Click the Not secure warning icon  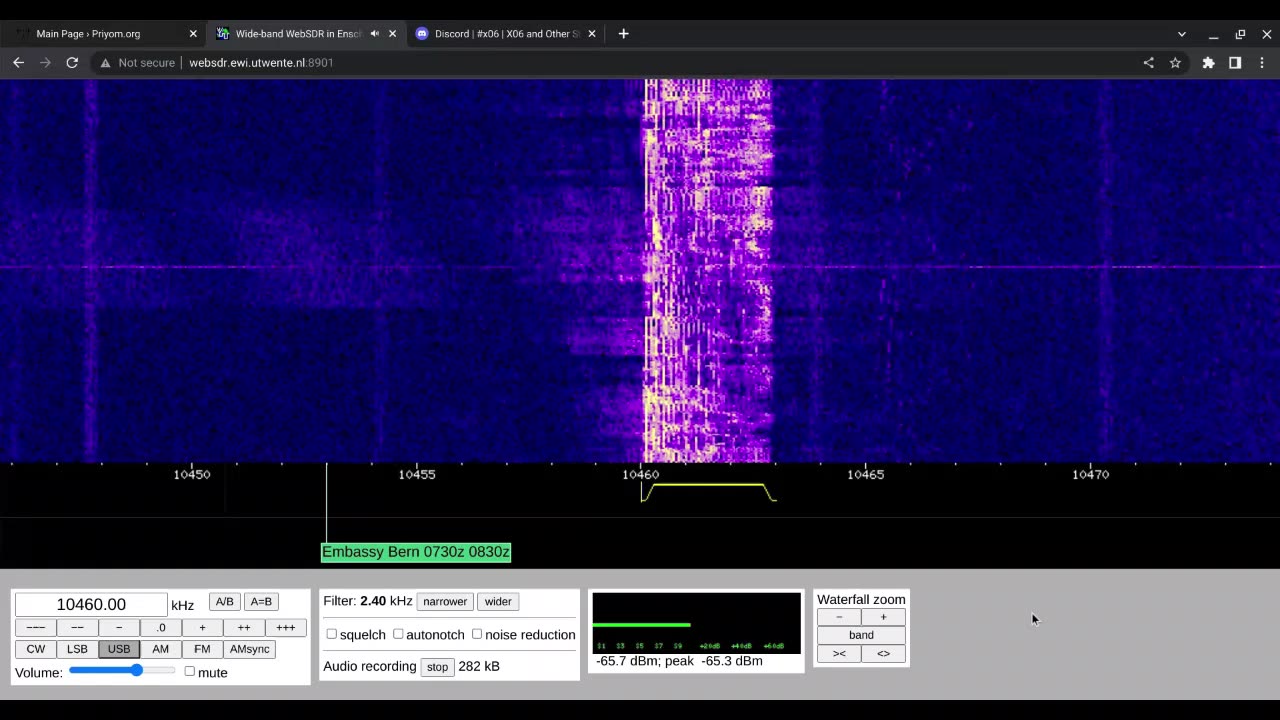pos(105,62)
